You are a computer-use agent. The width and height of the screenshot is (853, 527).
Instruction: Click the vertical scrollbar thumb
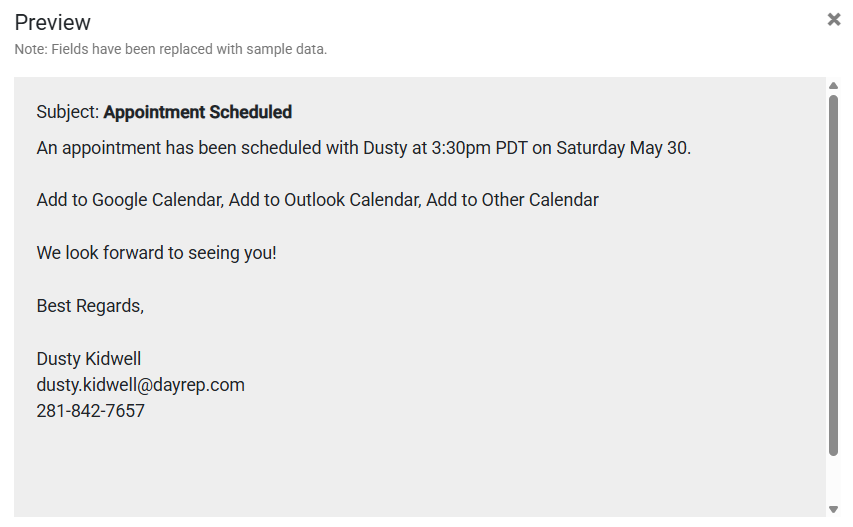pyautogui.click(x=834, y=275)
